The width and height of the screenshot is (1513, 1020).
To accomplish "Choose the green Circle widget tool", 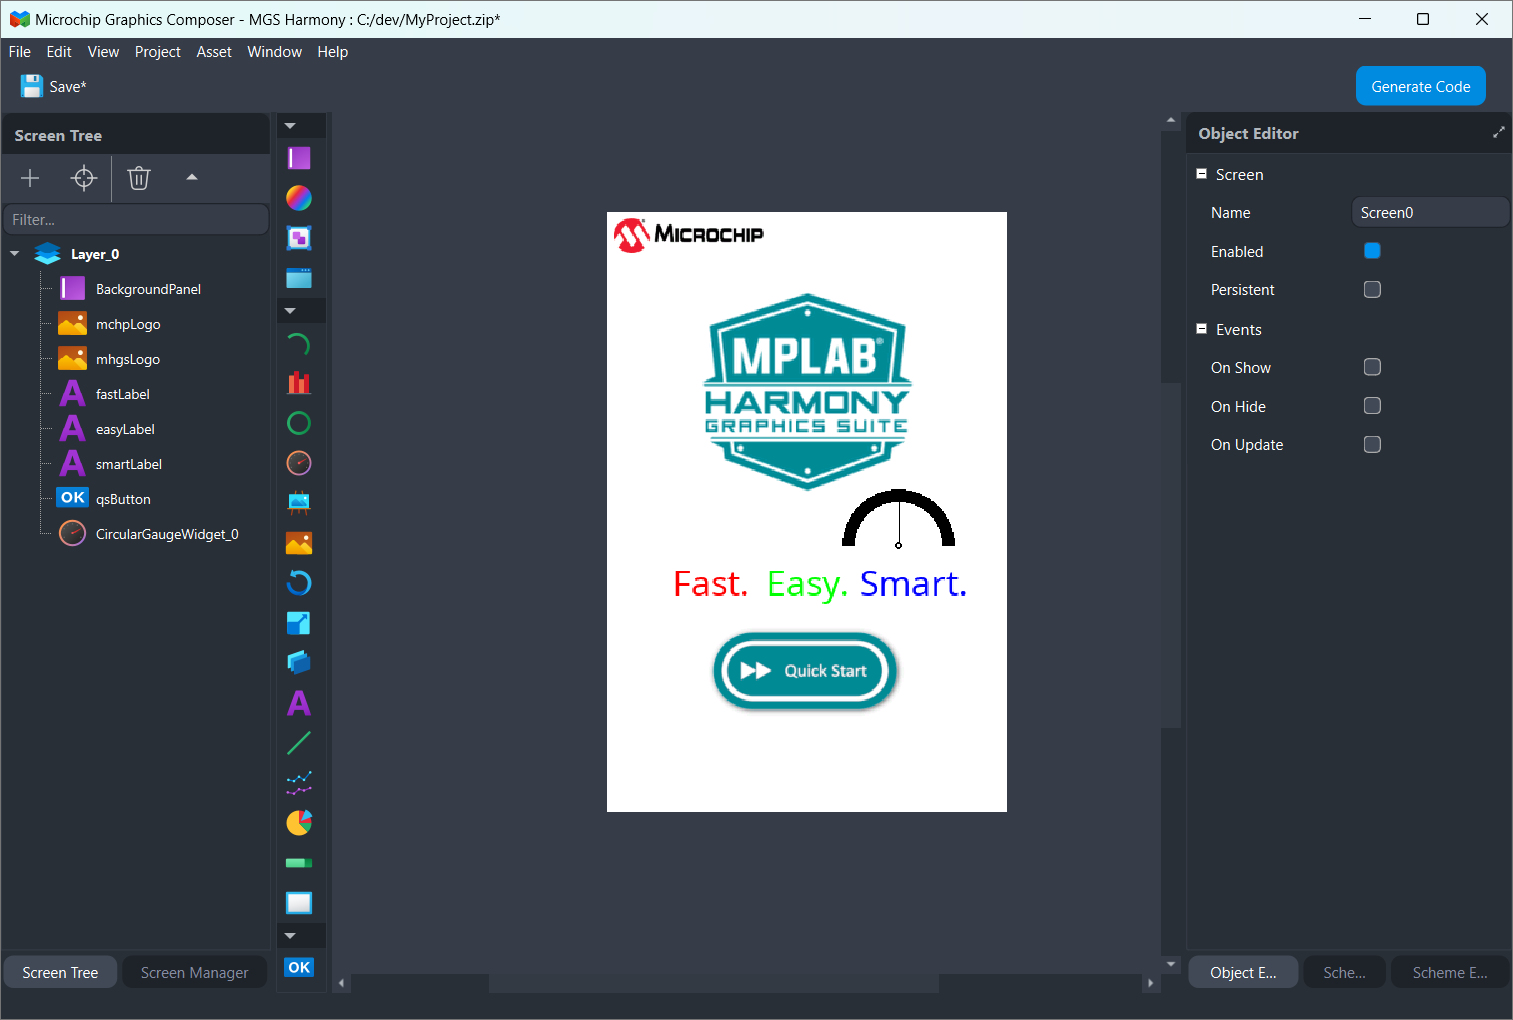I will (299, 423).
